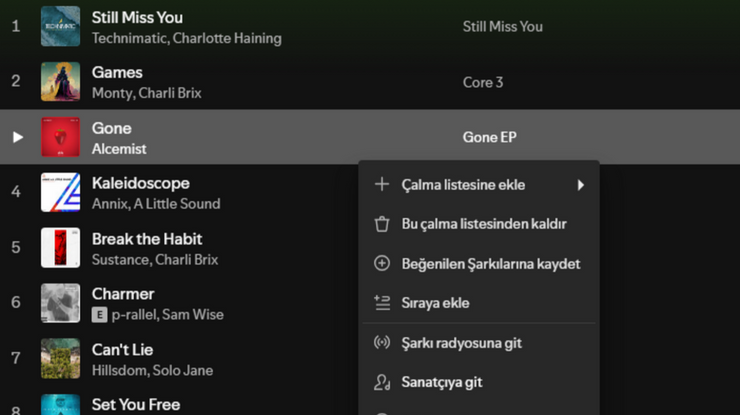Open artist link Hillsdom
Screen dimensions: 740x415
pyautogui.click(x=119, y=371)
